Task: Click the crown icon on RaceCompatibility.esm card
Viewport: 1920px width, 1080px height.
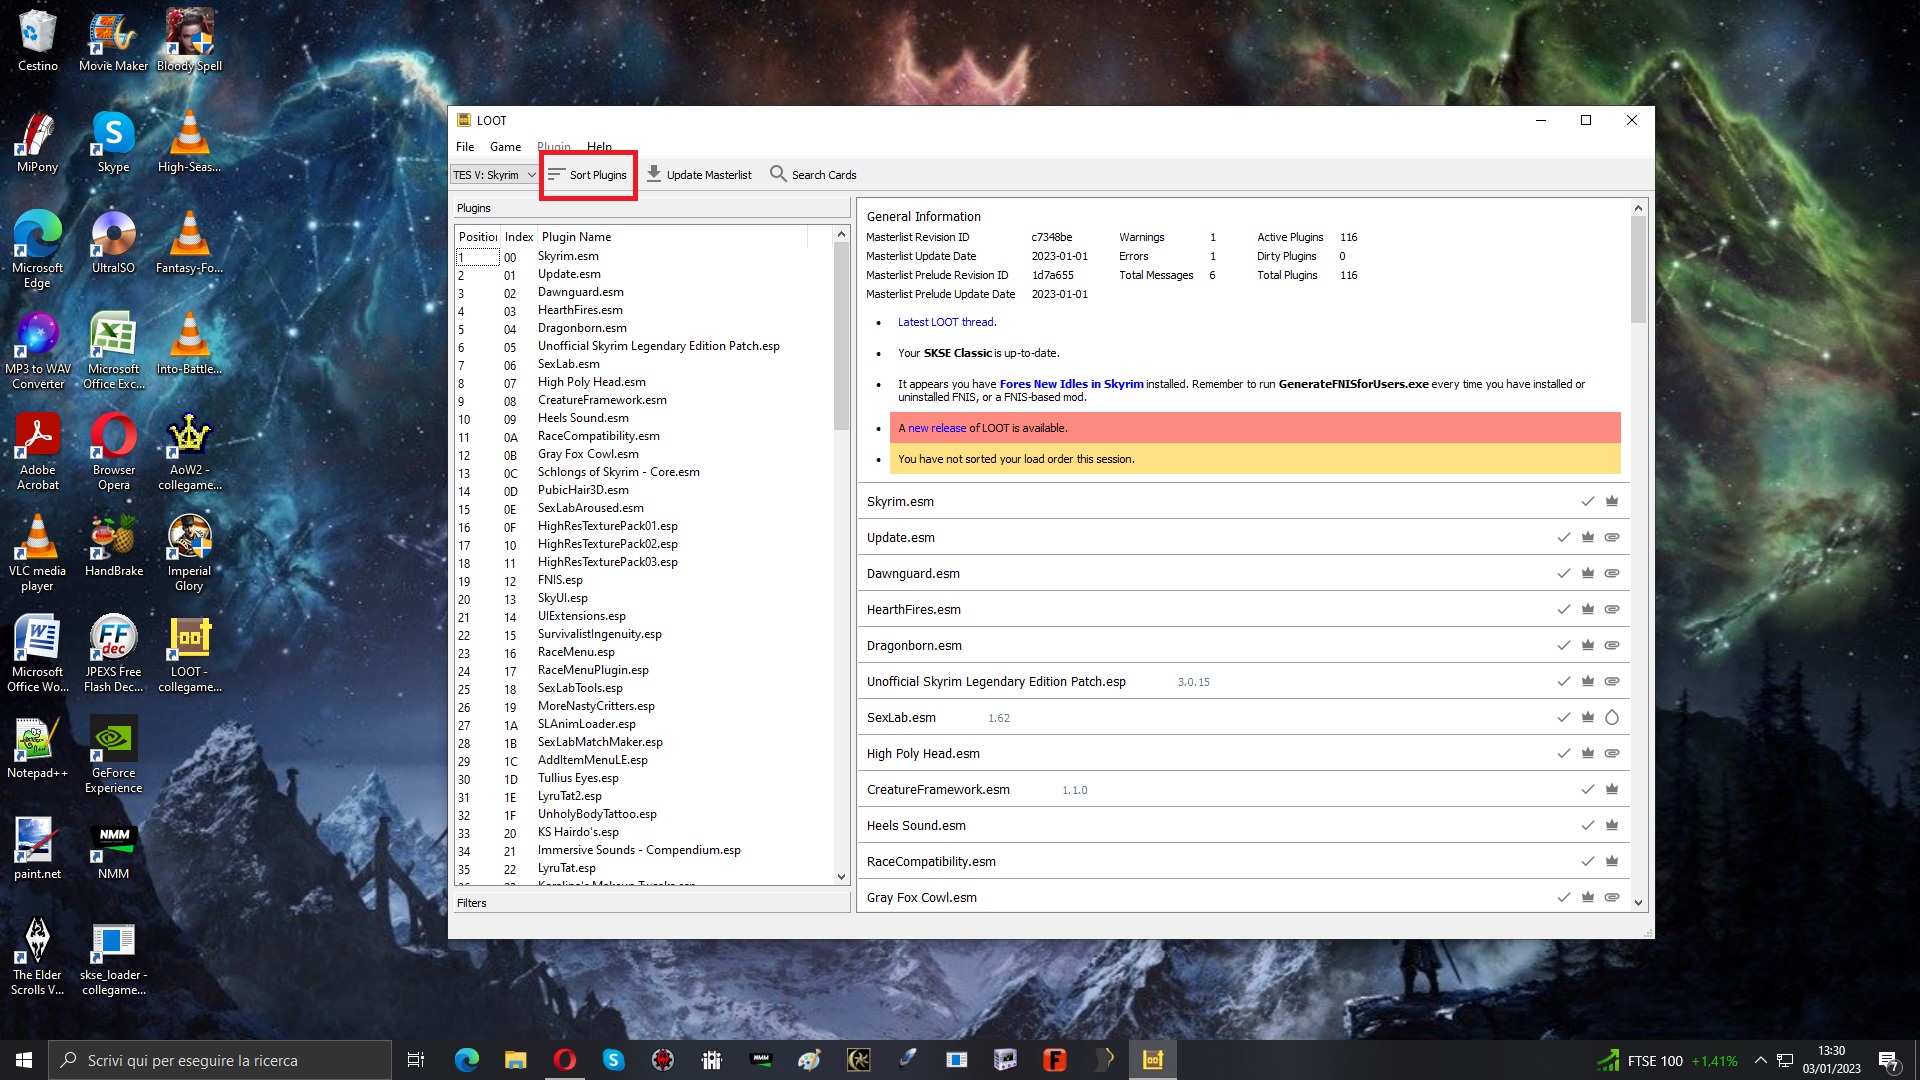Action: [x=1612, y=861]
